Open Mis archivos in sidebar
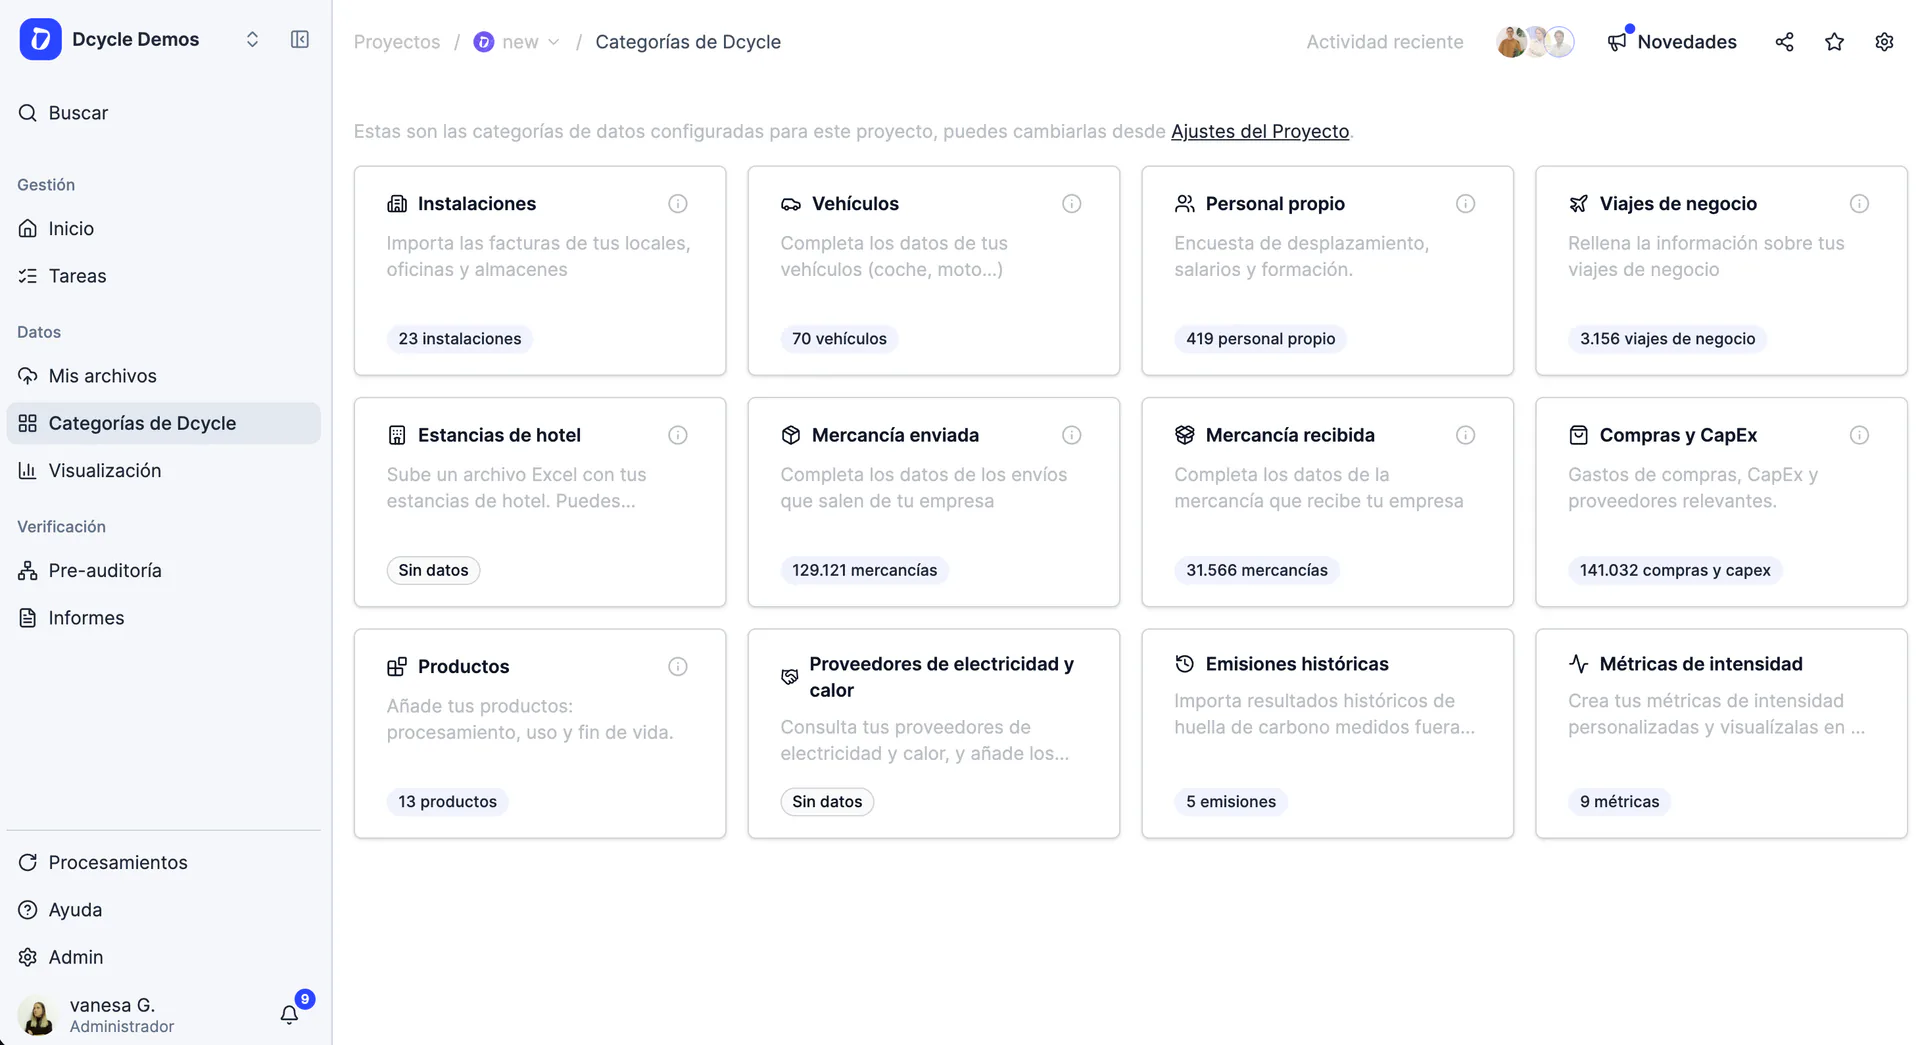 pyautogui.click(x=163, y=376)
